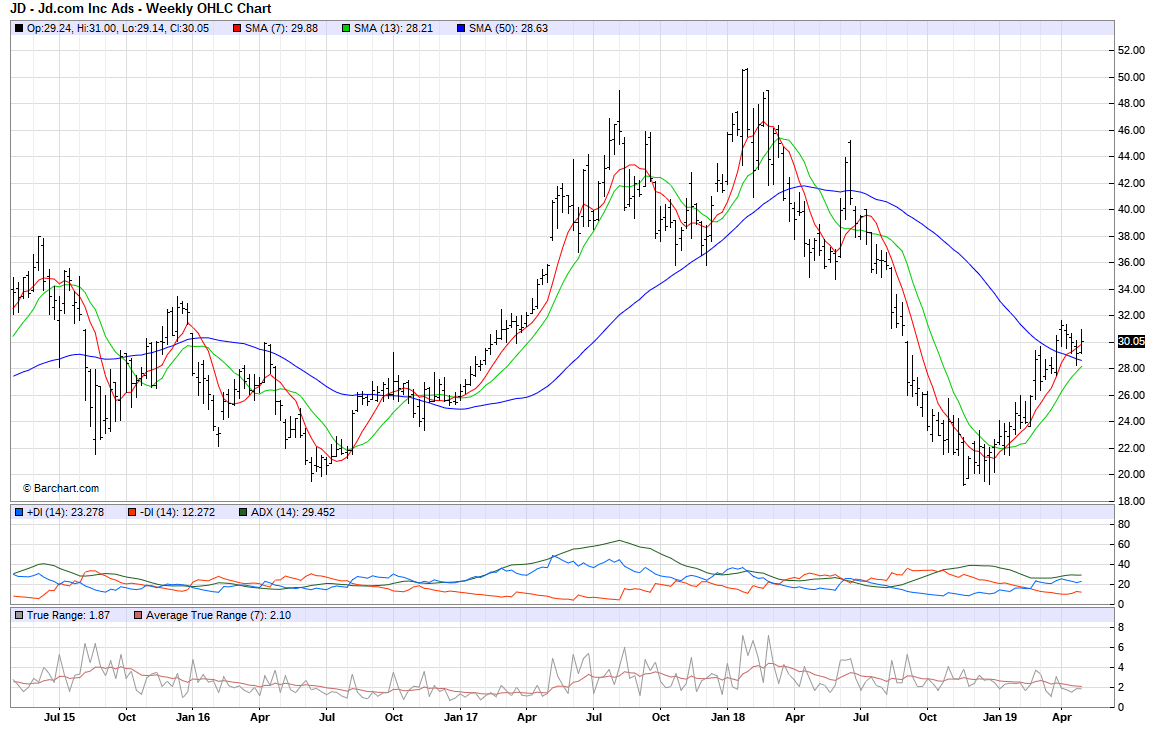The image size is (1156, 748).
Task: Click the 80 level on the DI/ADX axis
Action: (x=1124, y=525)
